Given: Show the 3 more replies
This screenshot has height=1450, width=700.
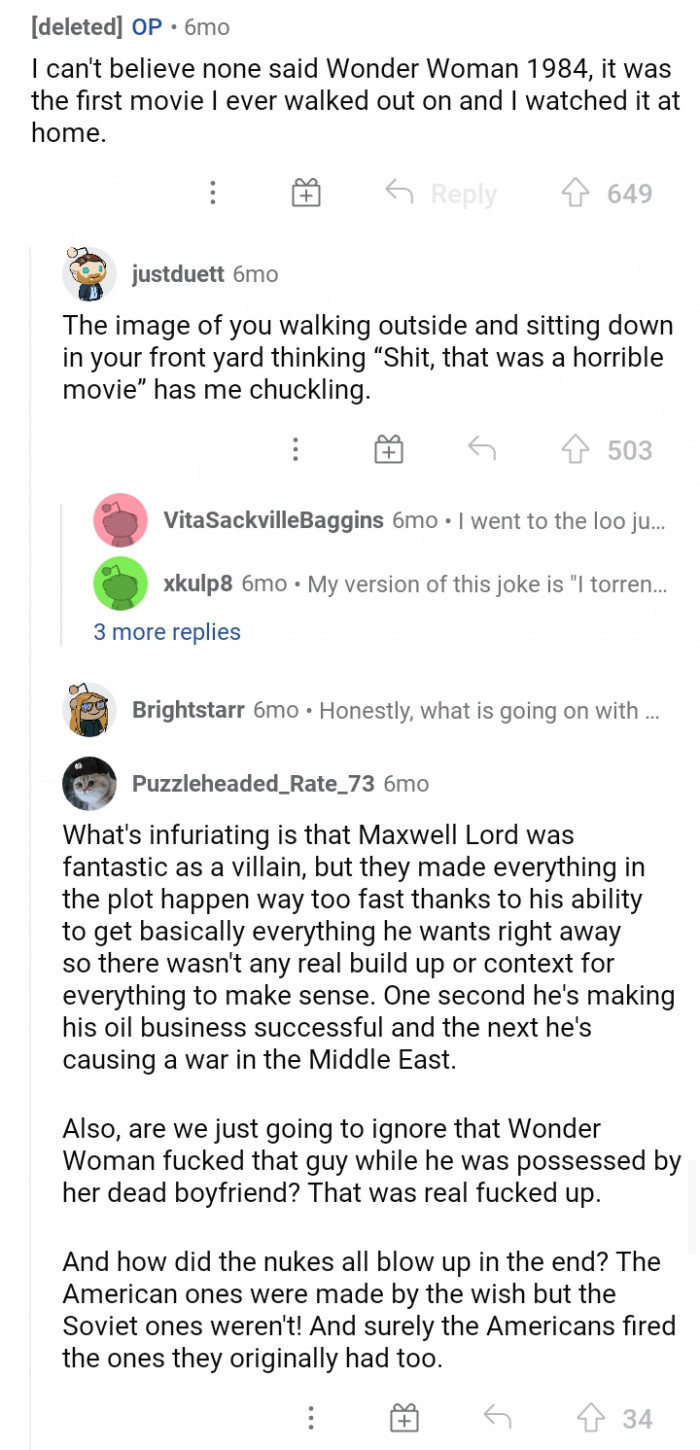Looking at the screenshot, I should (166, 632).
